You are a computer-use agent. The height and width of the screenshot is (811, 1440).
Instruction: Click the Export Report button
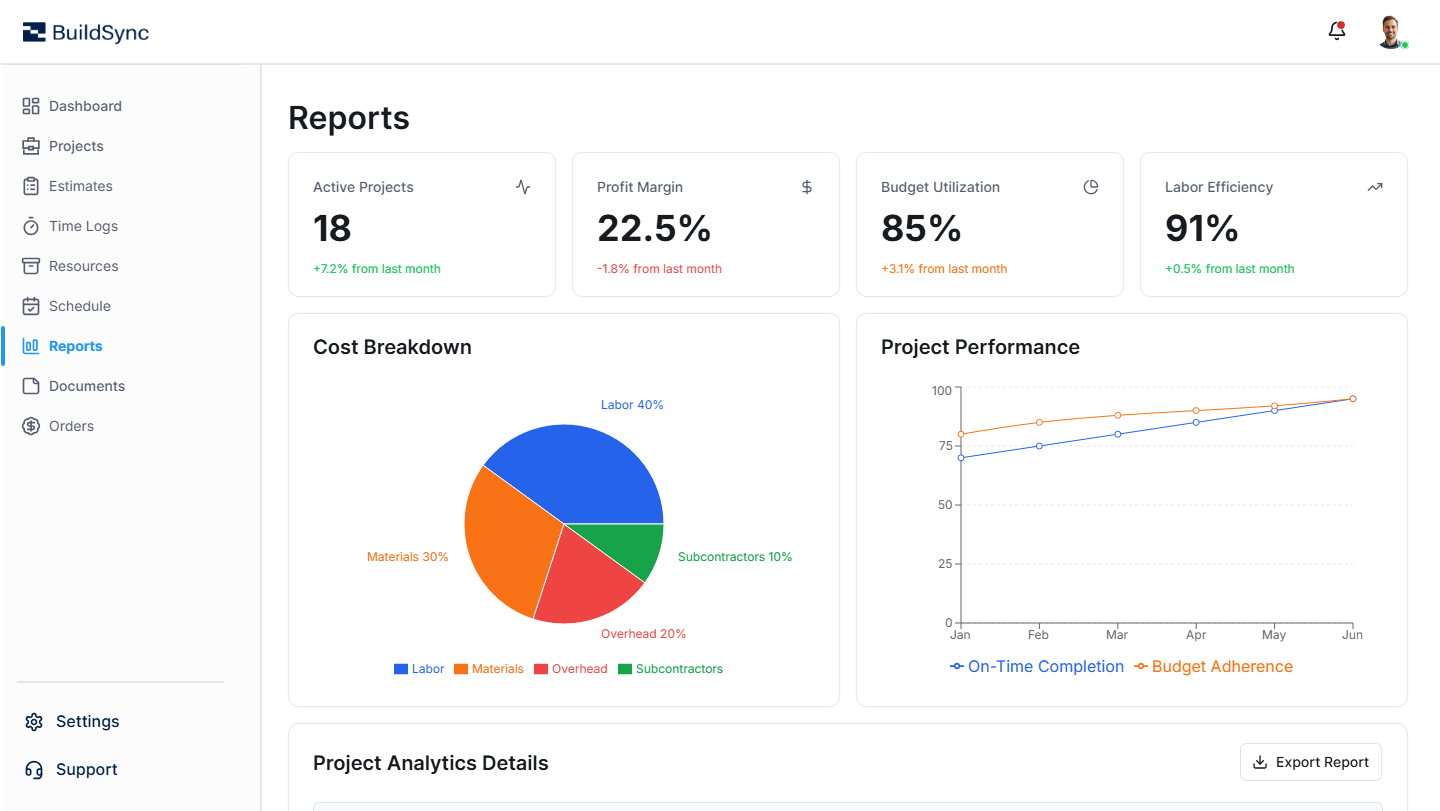(x=1310, y=762)
